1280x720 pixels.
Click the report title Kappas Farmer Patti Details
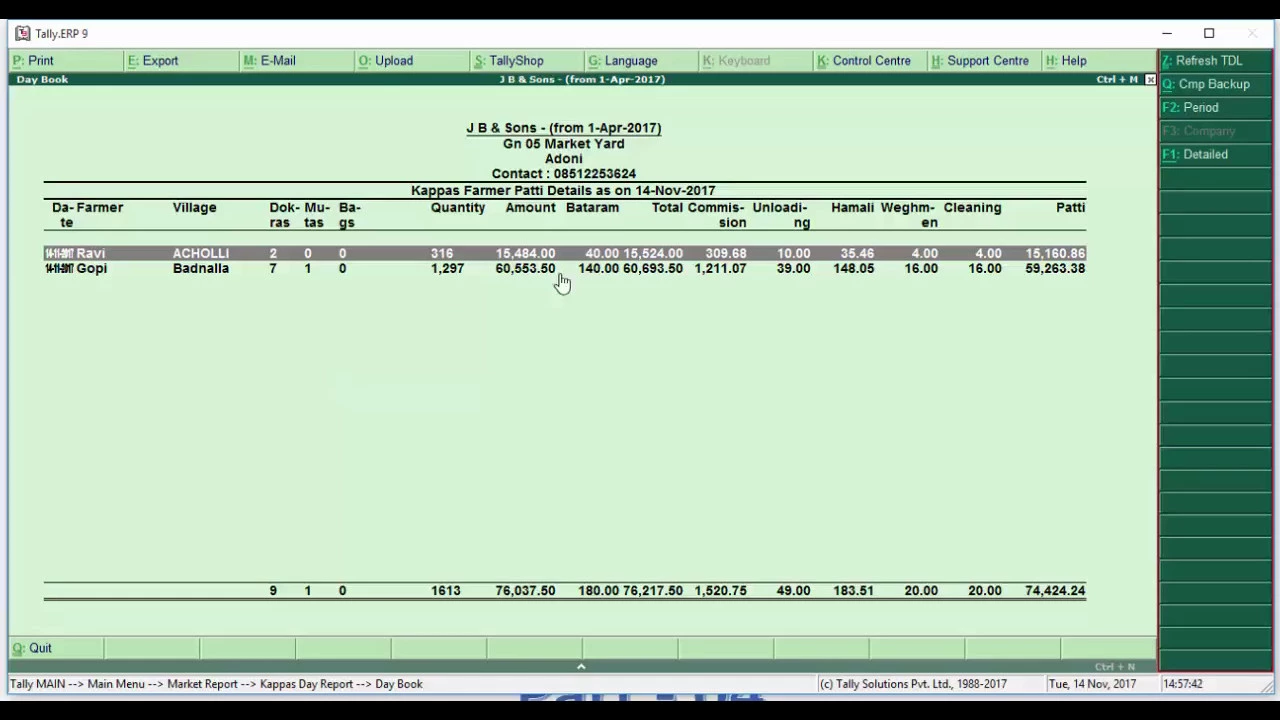[x=563, y=191]
